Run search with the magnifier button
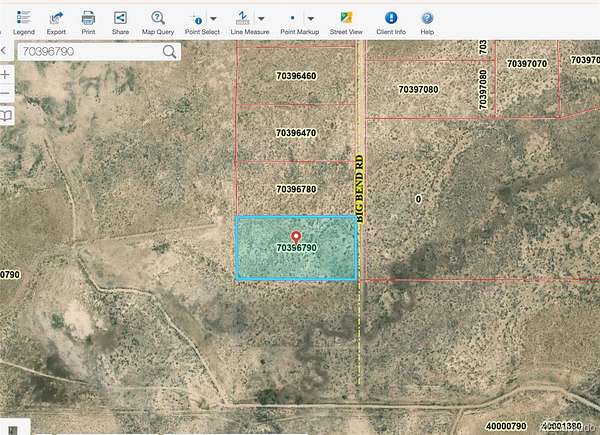The image size is (600, 435). click(x=169, y=51)
